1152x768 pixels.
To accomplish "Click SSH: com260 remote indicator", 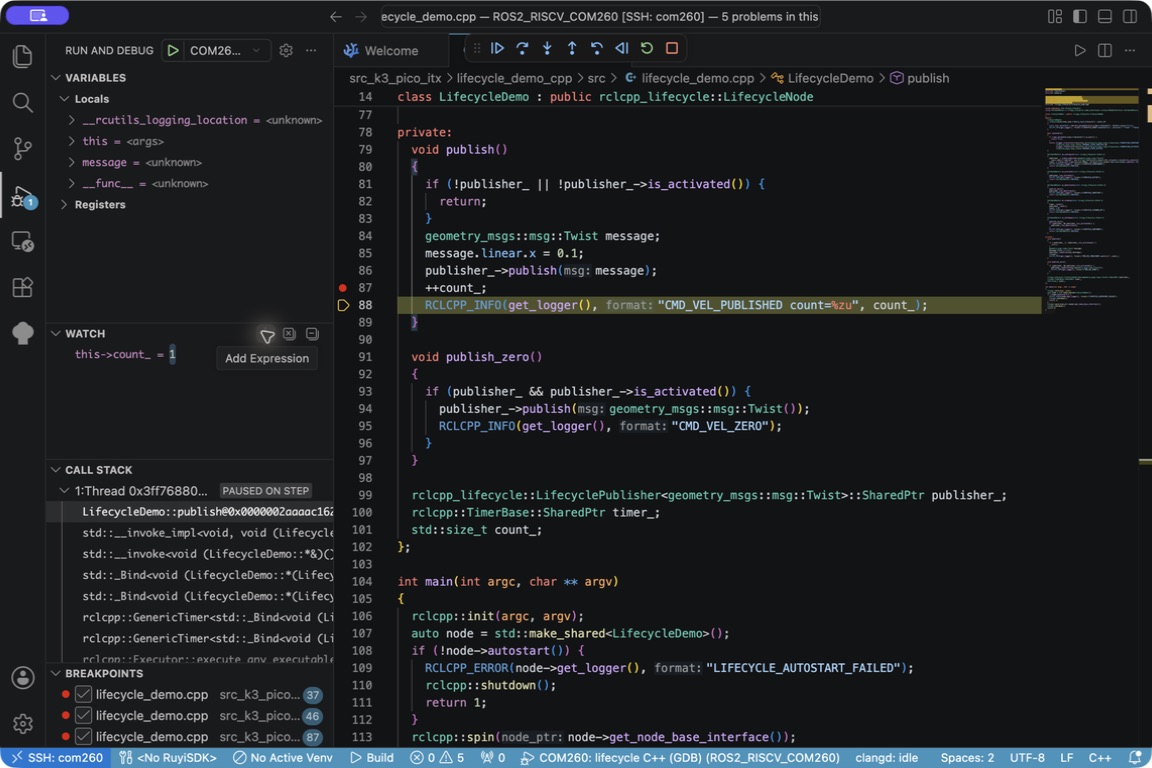I will point(57,758).
